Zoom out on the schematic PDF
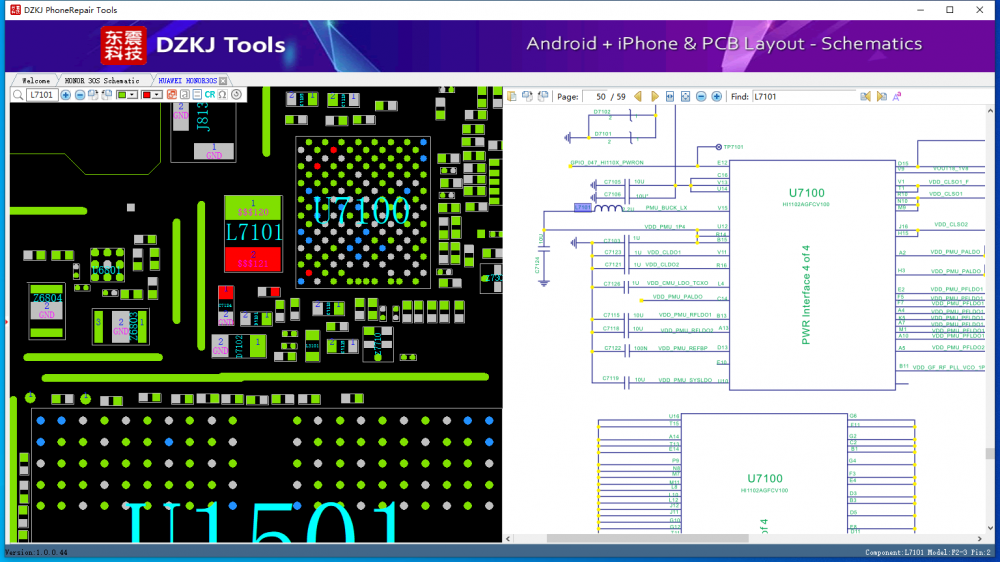The height and width of the screenshot is (562, 1000). 701,97
